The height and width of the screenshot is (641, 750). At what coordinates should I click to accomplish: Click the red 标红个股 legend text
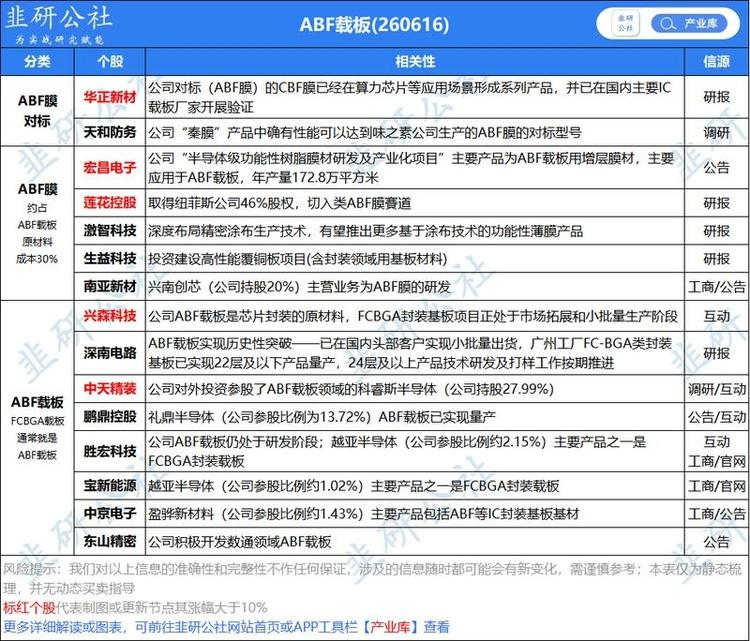pyautogui.click(x=30, y=608)
